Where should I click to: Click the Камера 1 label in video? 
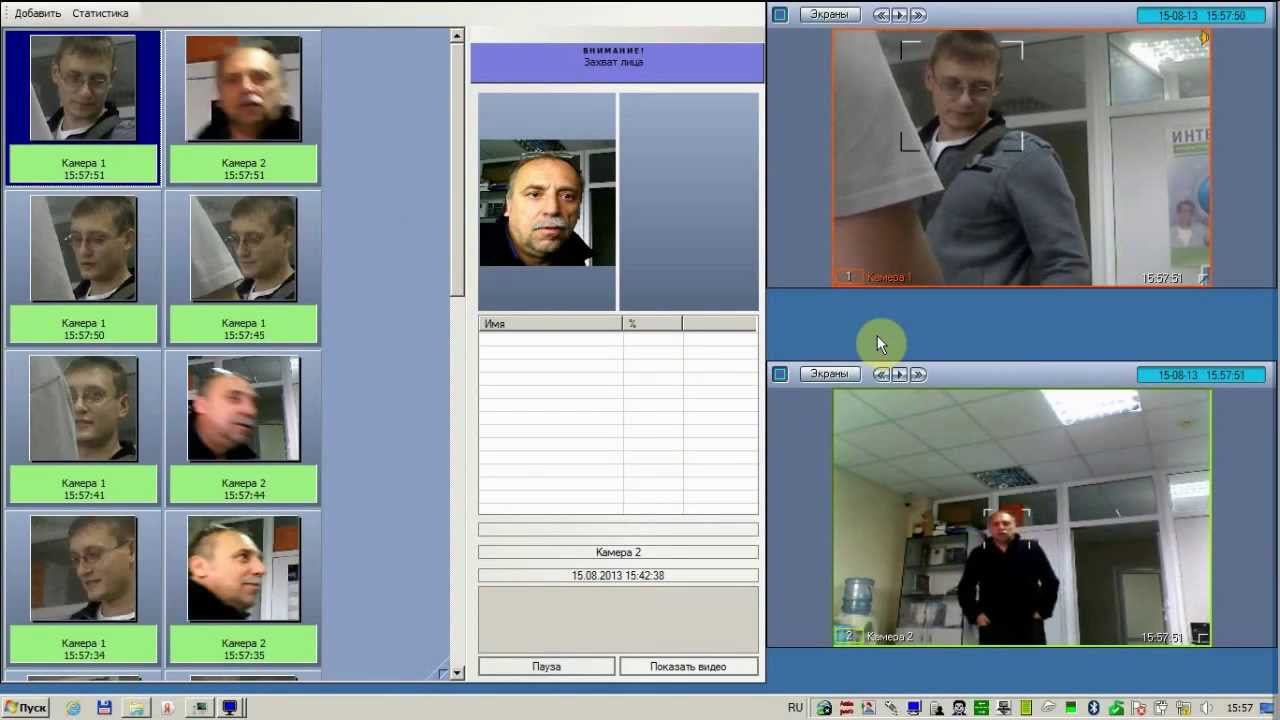(889, 277)
